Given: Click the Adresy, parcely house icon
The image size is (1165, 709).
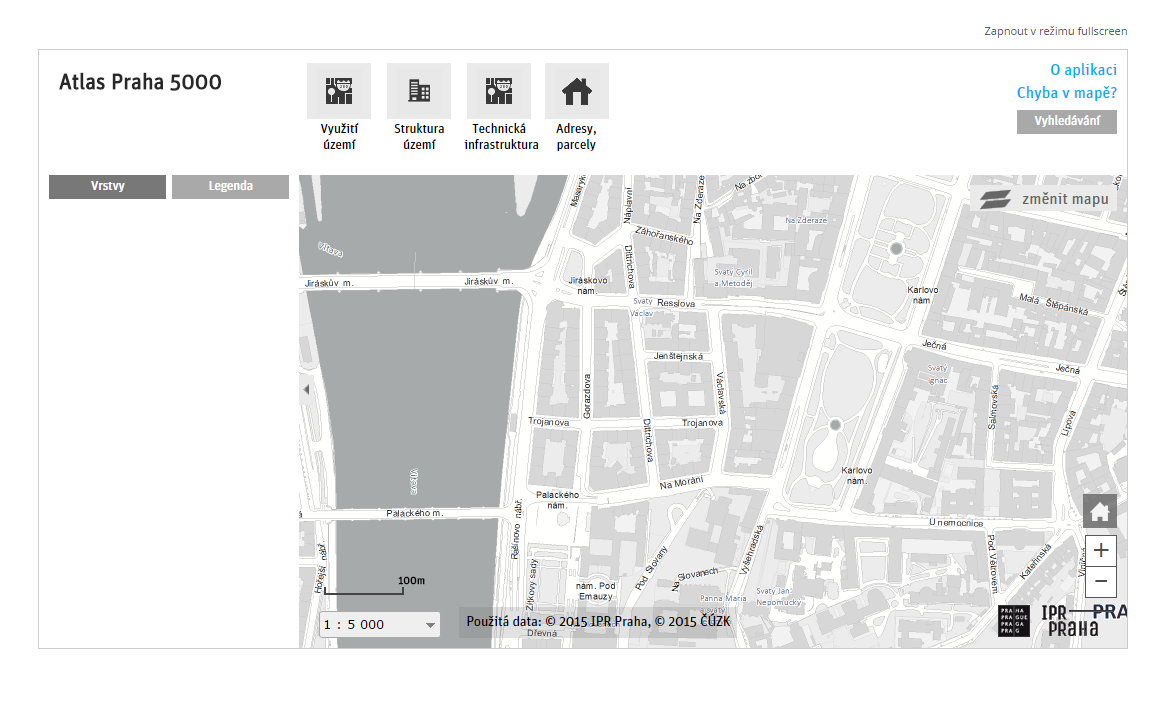Looking at the screenshot, I should click(x=576, y=91).
